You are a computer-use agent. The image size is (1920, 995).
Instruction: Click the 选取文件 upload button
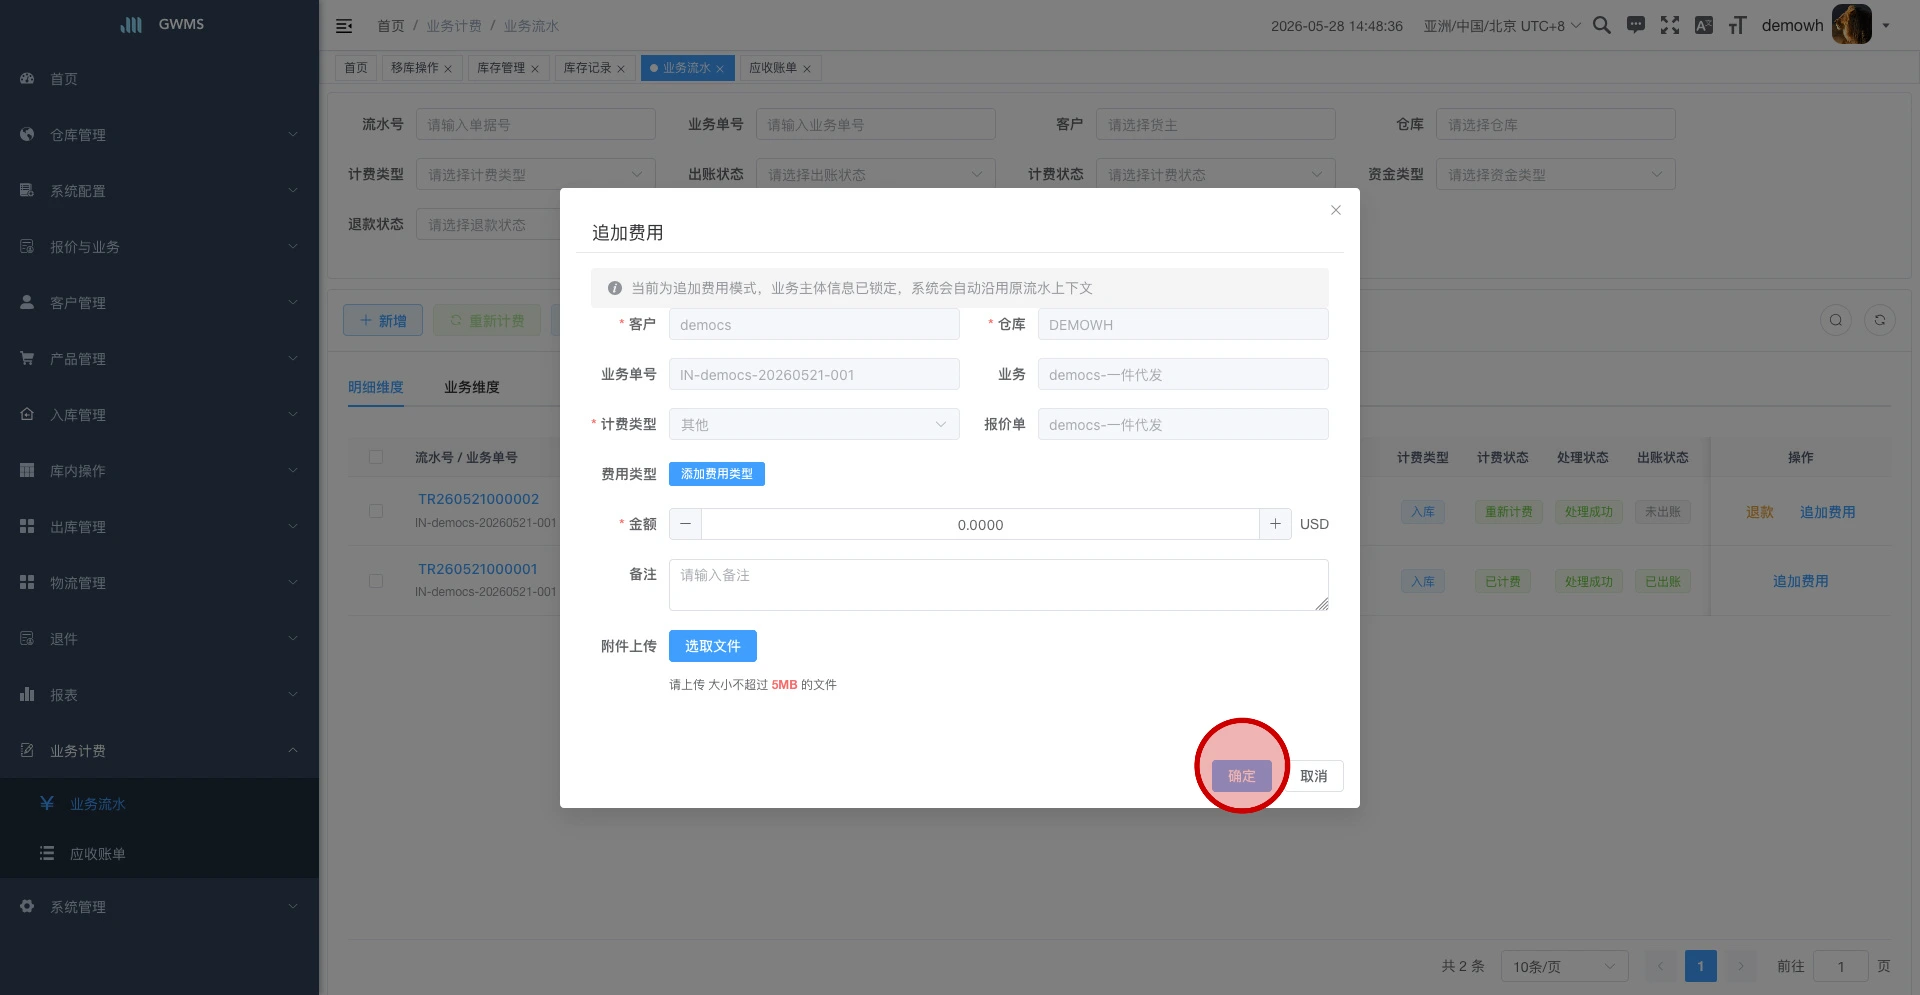pyautogui.click(x=713, y=646)
